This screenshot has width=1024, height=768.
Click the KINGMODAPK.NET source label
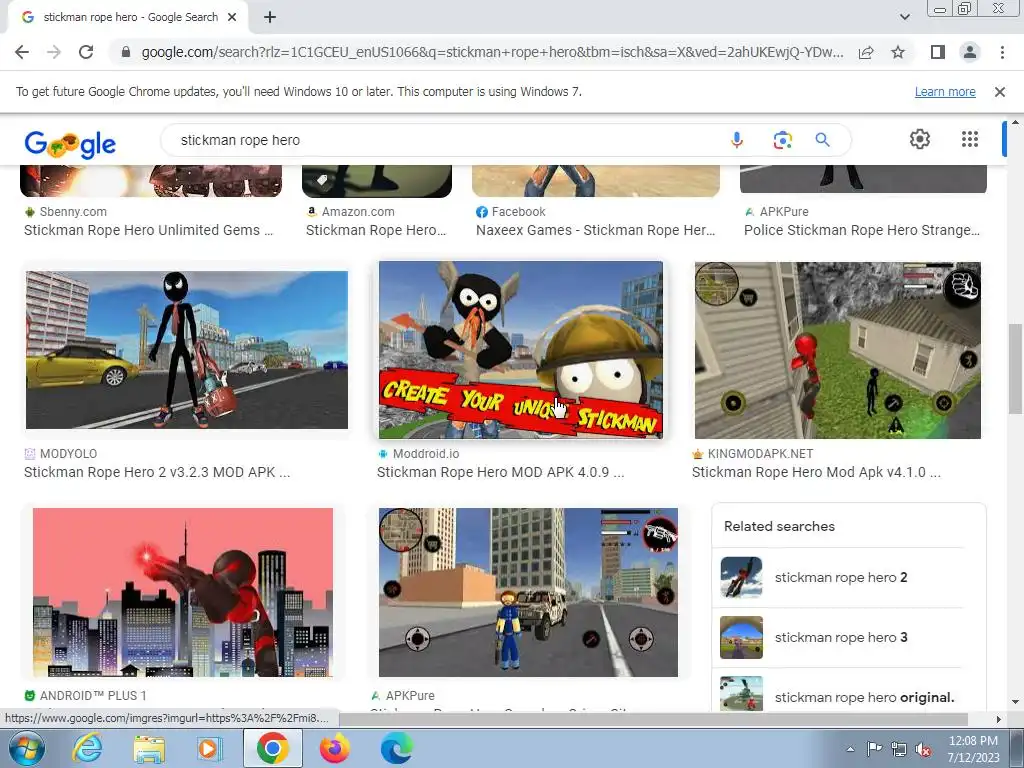[760, 454]
